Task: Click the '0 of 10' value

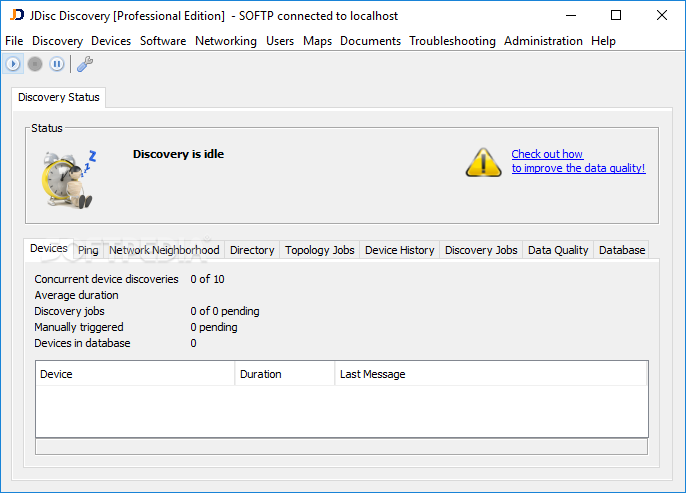Action: 207,279
